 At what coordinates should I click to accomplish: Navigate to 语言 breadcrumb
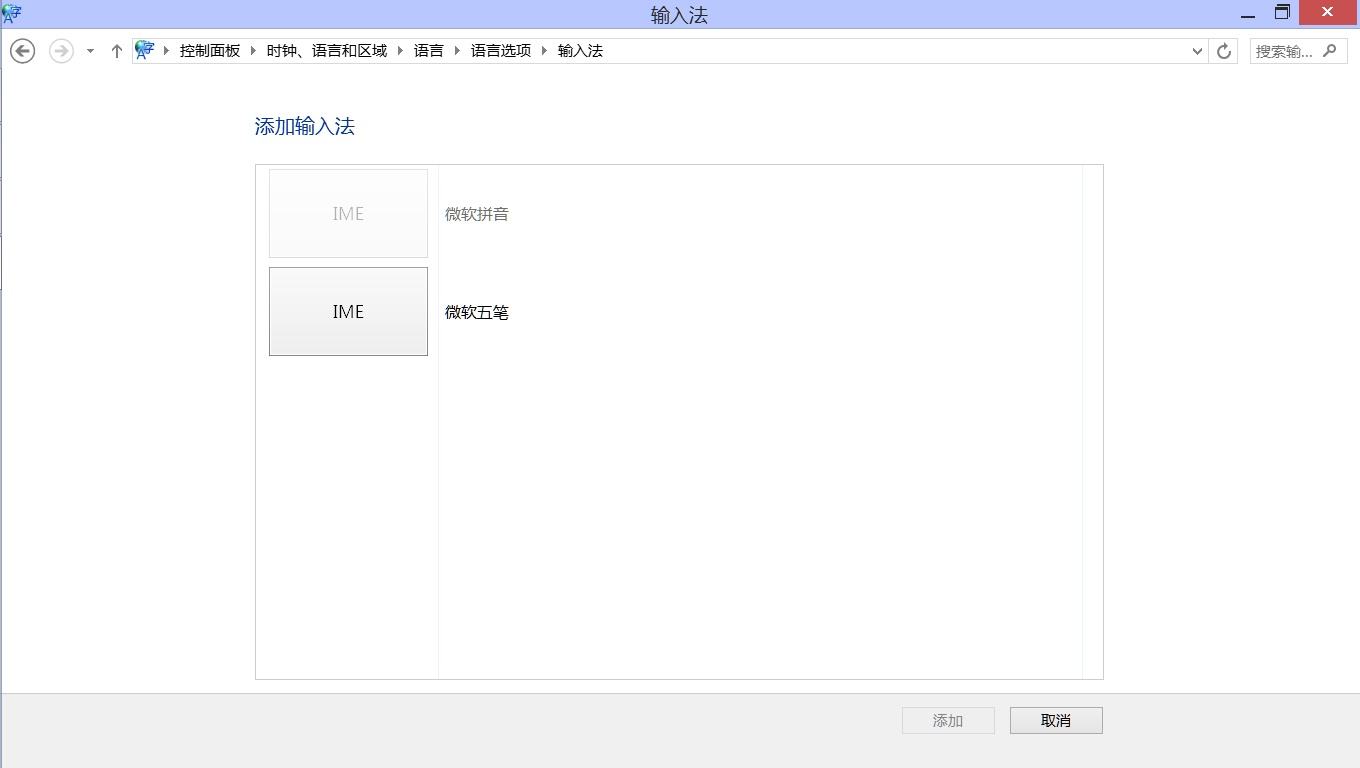[429, 51]
